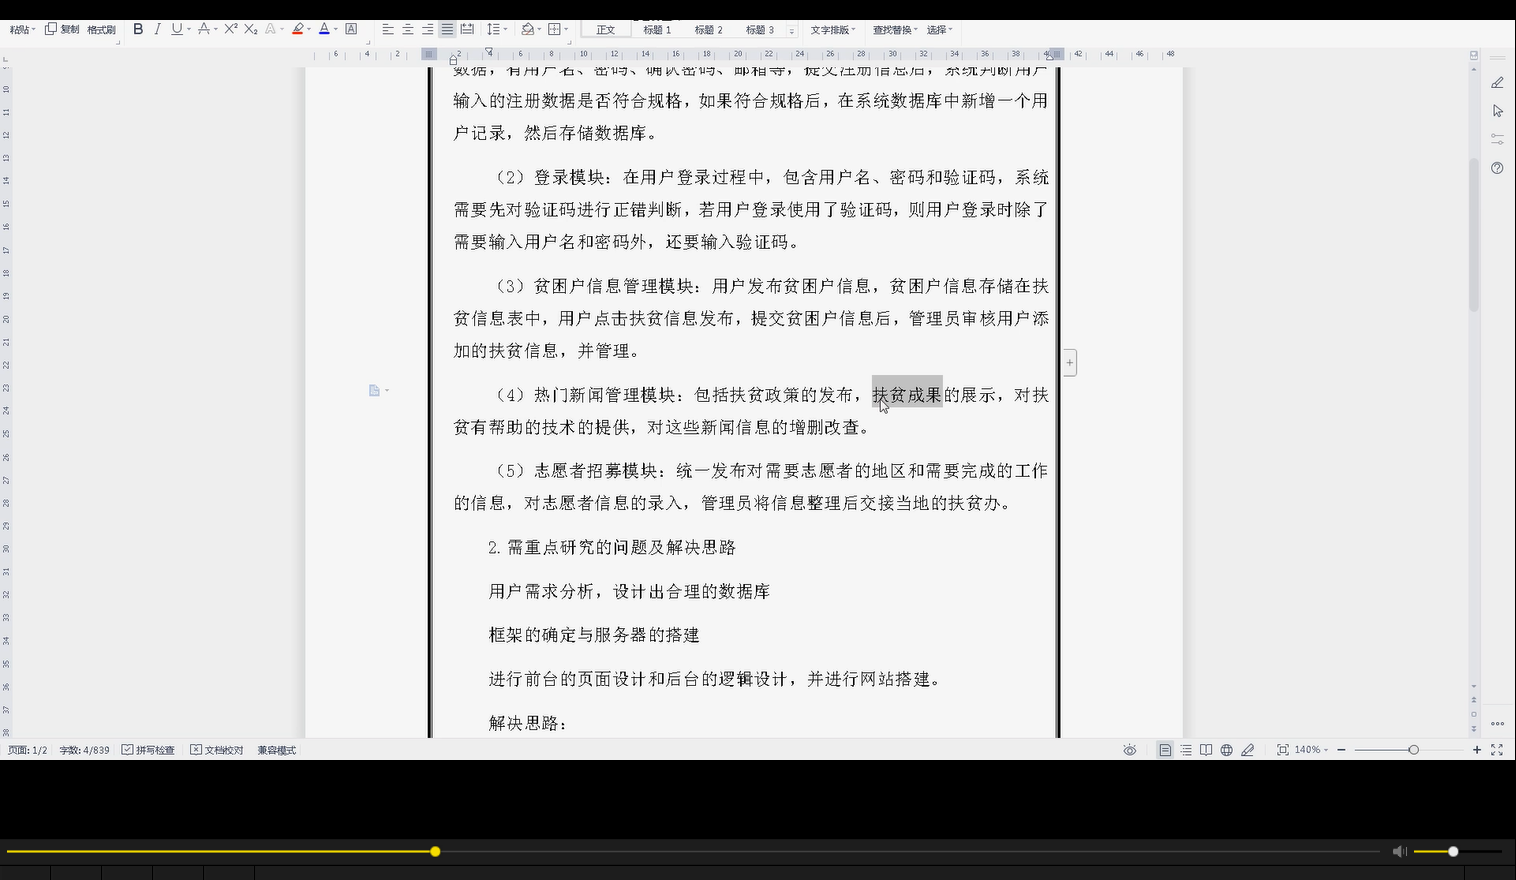
Task: Open the Read Mode view icon
Action: point(1205,749)
